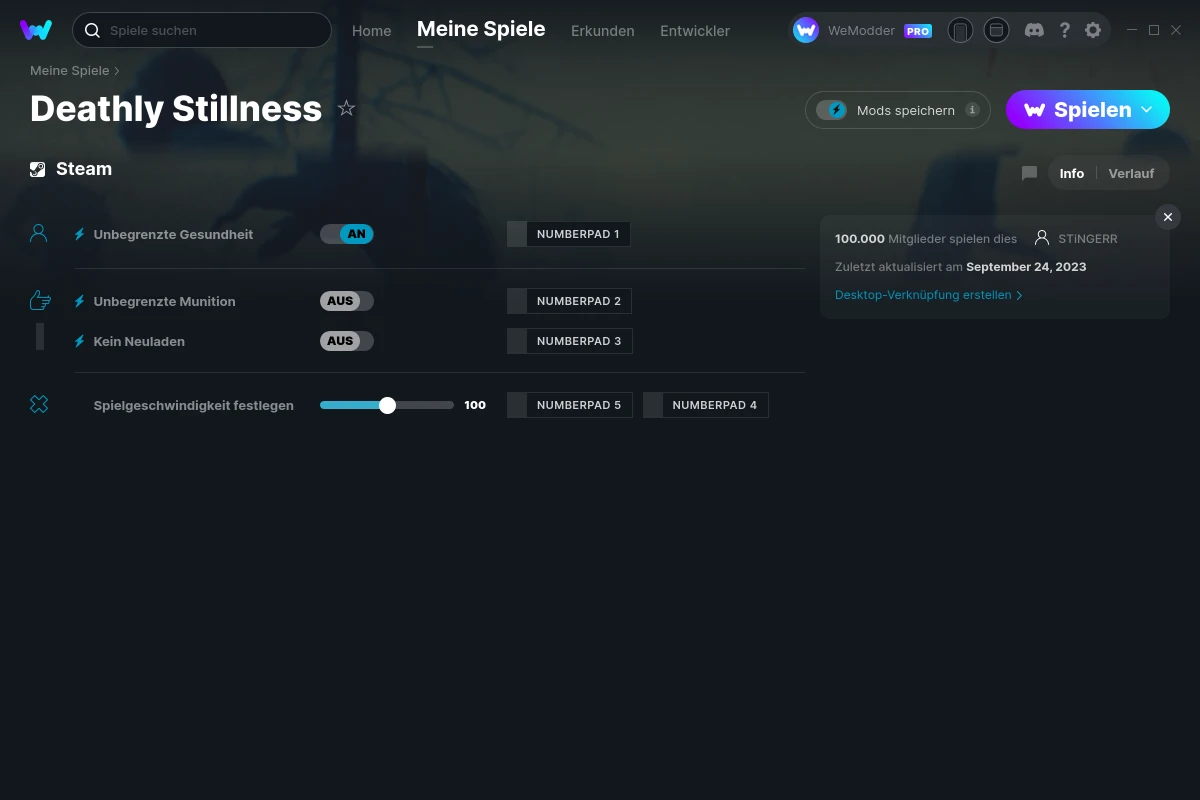This screenshot has height=800, width=1200.
Task: Click the Spielgeschwindigkeit slider handle
Action: [x=388, y=405]
